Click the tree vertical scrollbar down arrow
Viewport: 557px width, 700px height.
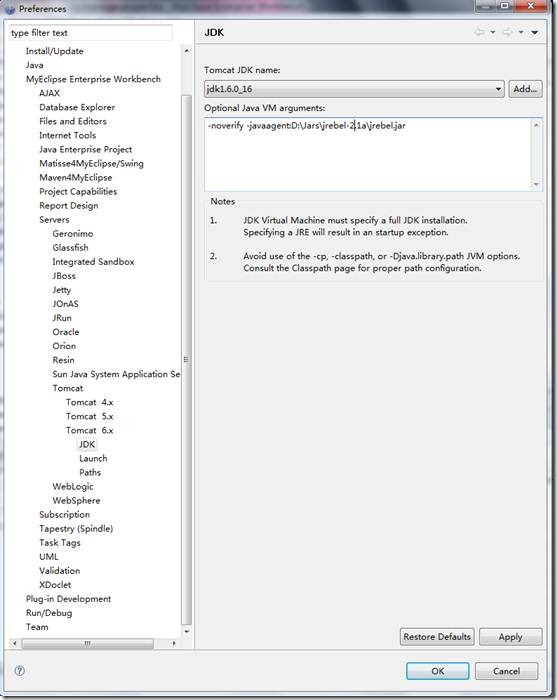click(x=187, y=631)
